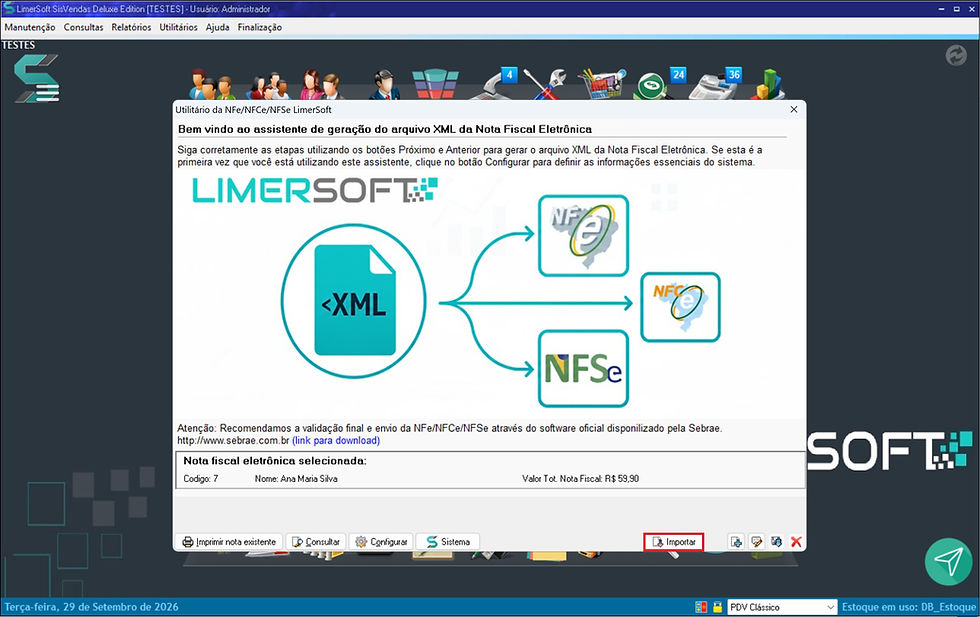Open the shopping cart icon
This screenshot has width=980, height=617.
tap(601, 84)
